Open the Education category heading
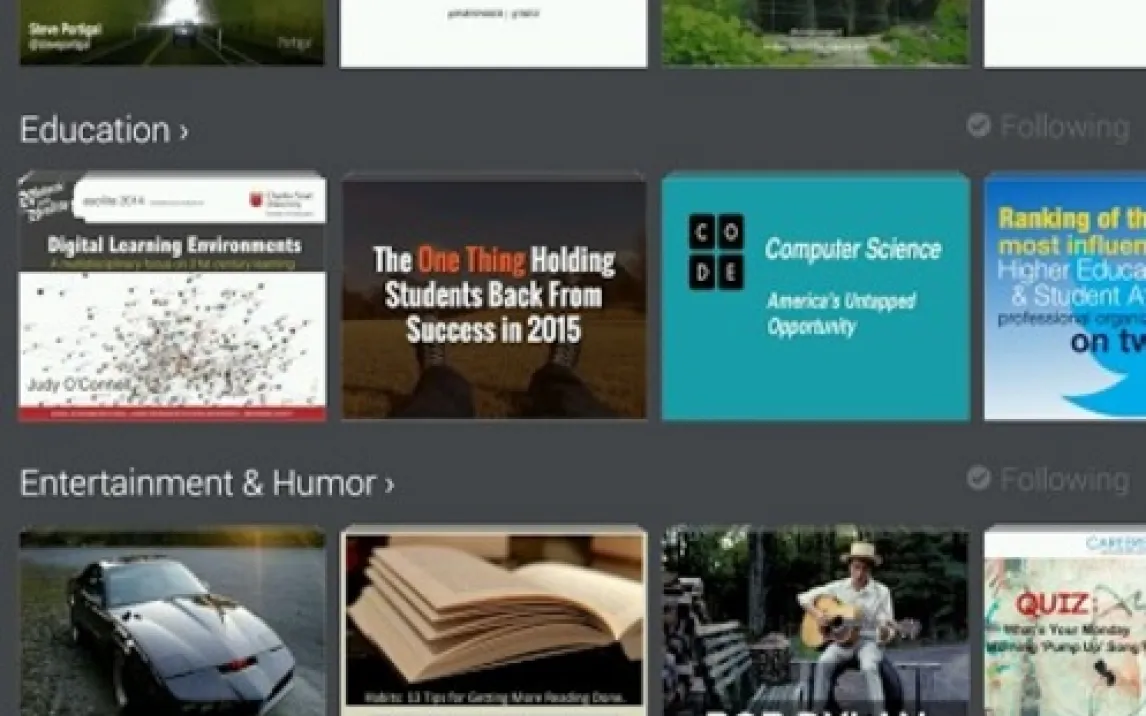The image size is (1146, 716). coord(95,130)
